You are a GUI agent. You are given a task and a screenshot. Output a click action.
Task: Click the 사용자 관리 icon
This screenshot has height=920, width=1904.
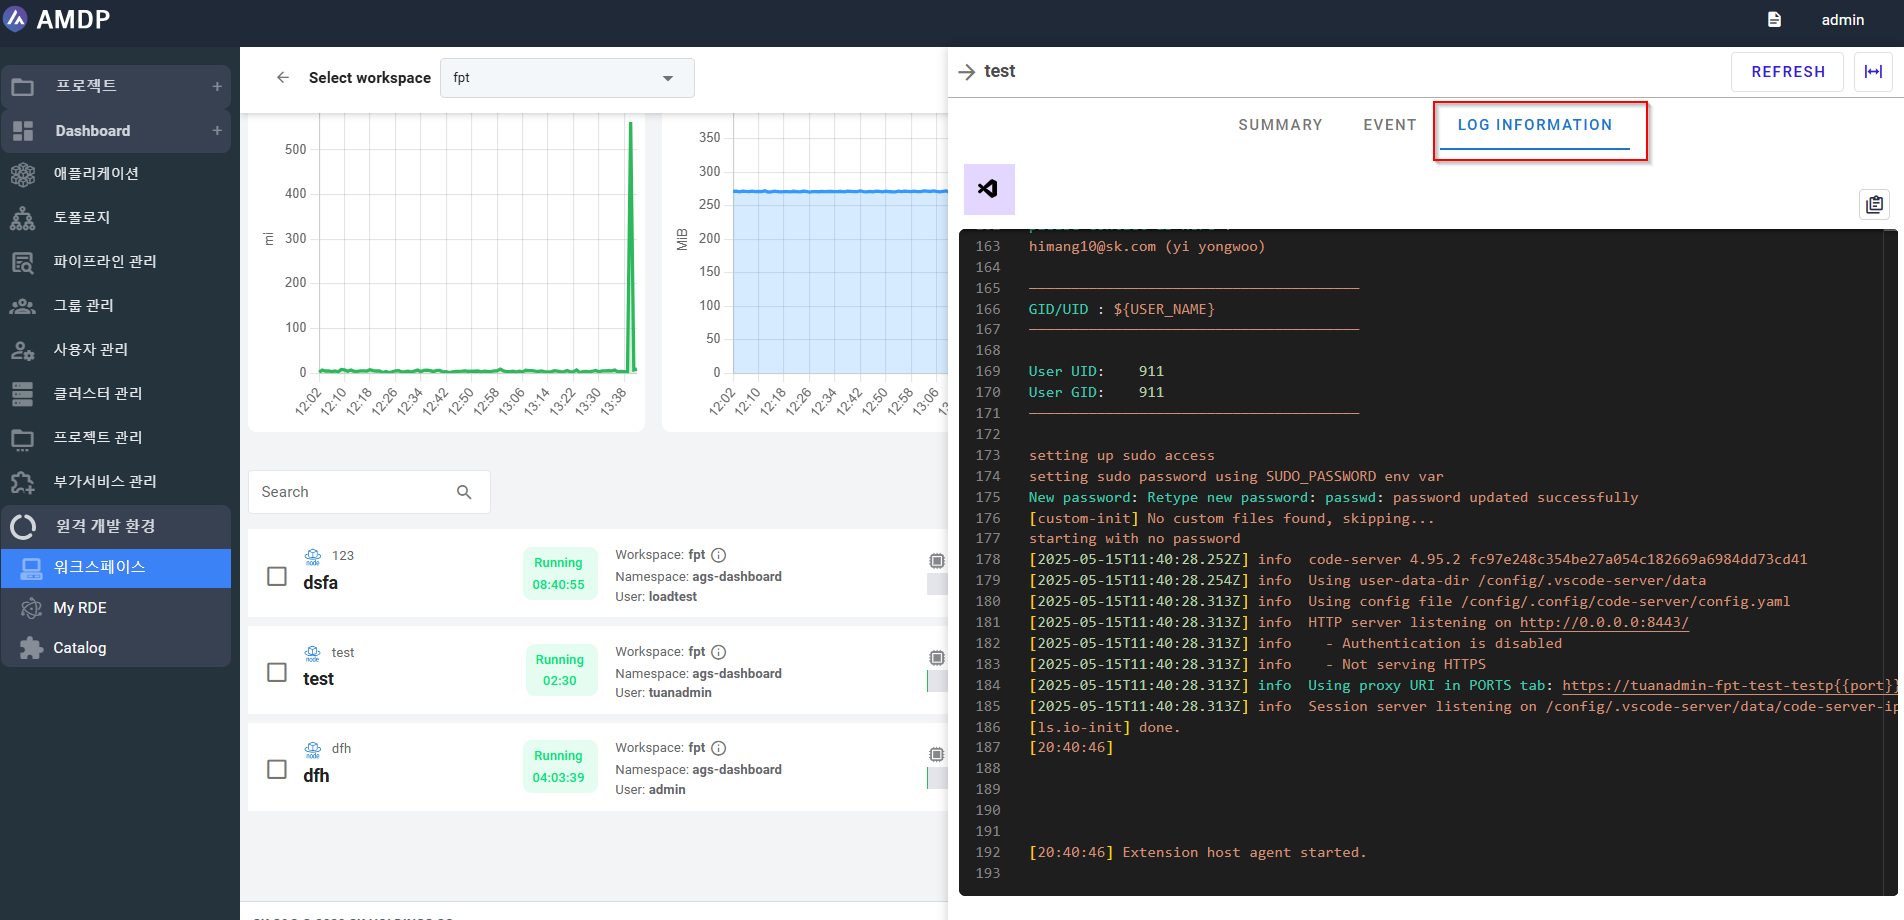(23, 350)
